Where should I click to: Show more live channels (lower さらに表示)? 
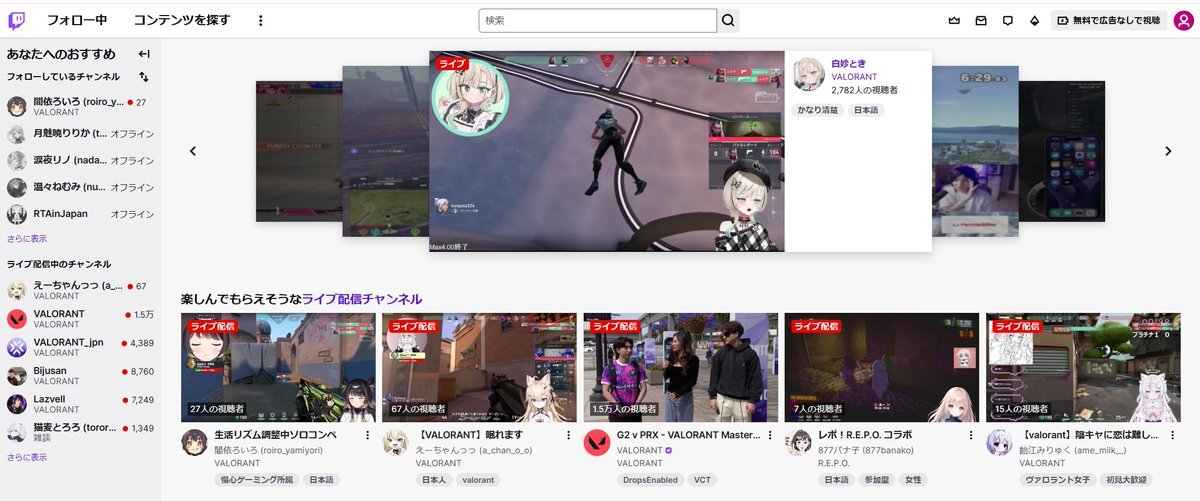(27, 457)
